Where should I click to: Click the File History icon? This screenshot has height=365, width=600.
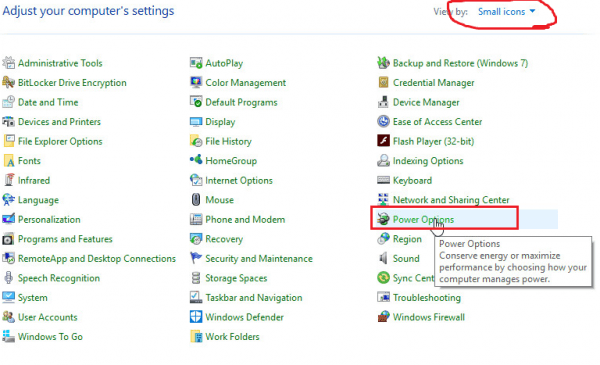[x=196, y=141]
